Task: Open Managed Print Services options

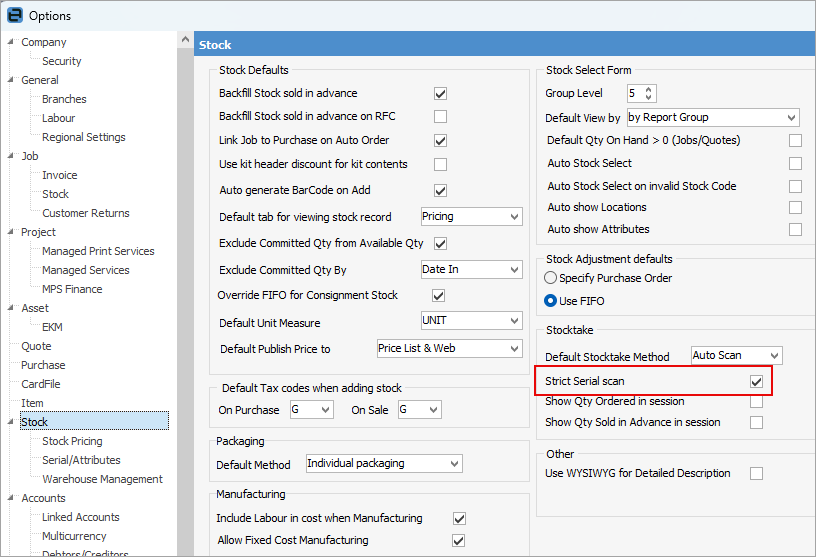Action: point(98,251)
